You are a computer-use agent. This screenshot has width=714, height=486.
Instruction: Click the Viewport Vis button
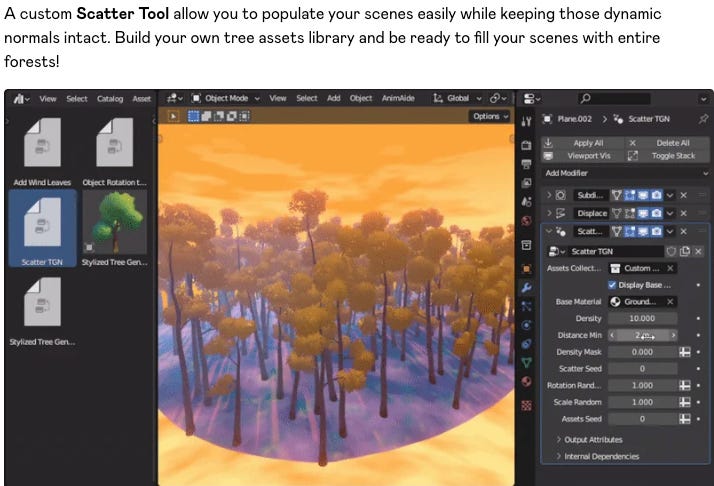click(x=582, y=156)
